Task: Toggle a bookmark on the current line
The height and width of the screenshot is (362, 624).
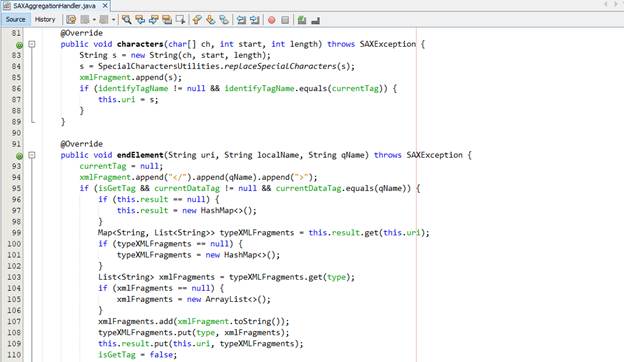Action: 224,19
